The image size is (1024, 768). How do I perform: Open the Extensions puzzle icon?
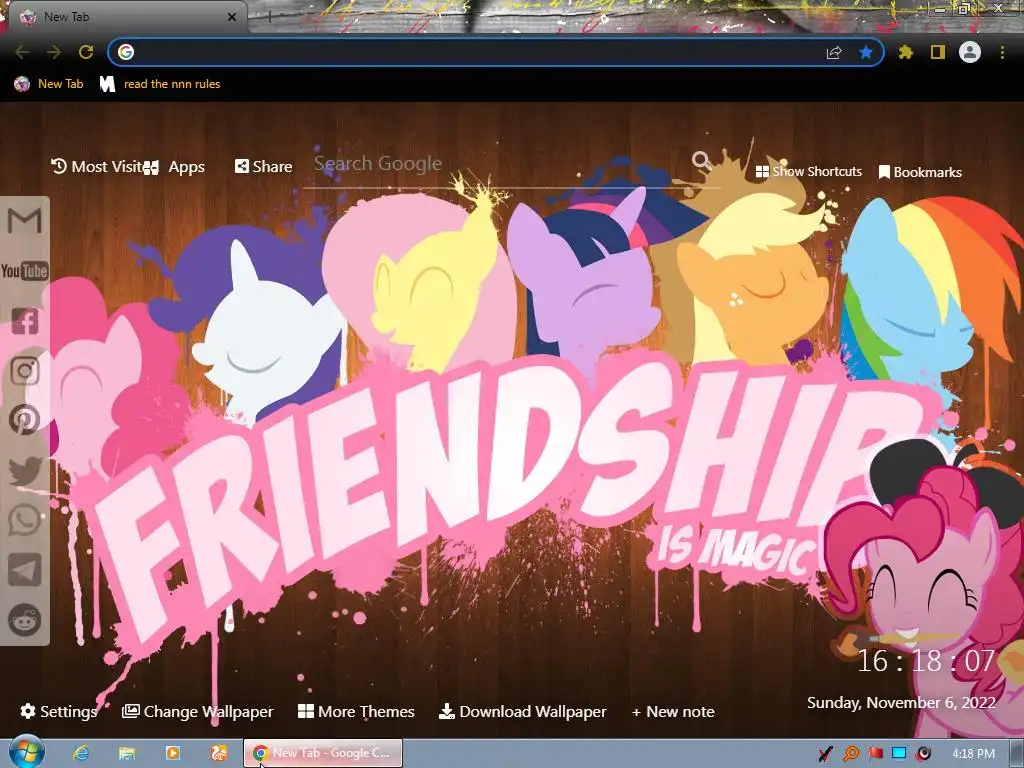(906, 52)
